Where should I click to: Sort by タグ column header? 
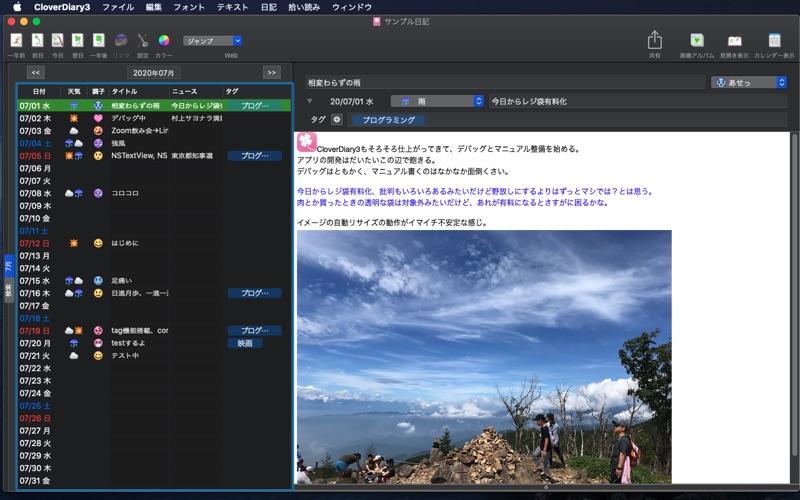(257, 91)
